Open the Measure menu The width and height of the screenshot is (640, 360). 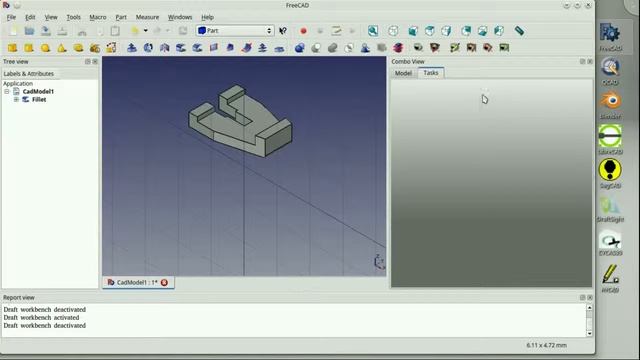[x=147, y=17]
